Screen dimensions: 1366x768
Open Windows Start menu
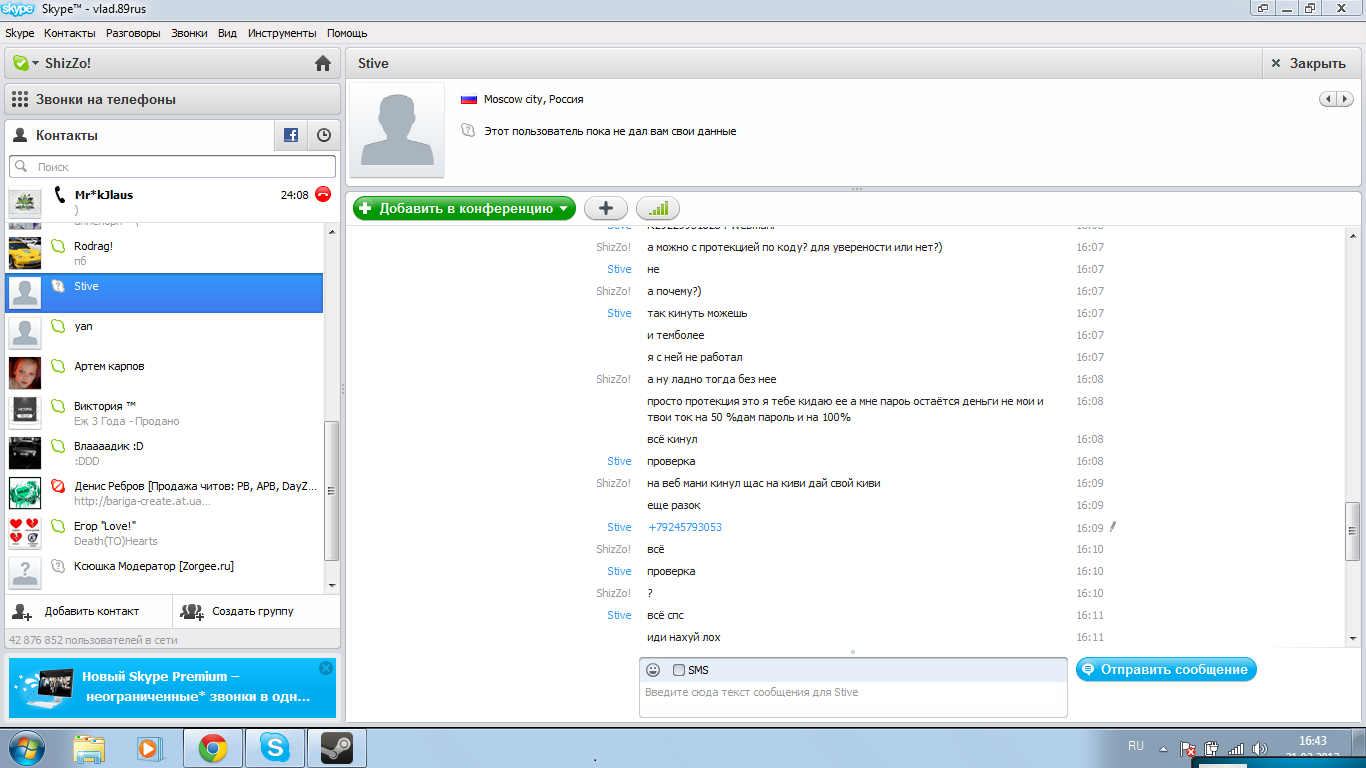tap(26, 747)
